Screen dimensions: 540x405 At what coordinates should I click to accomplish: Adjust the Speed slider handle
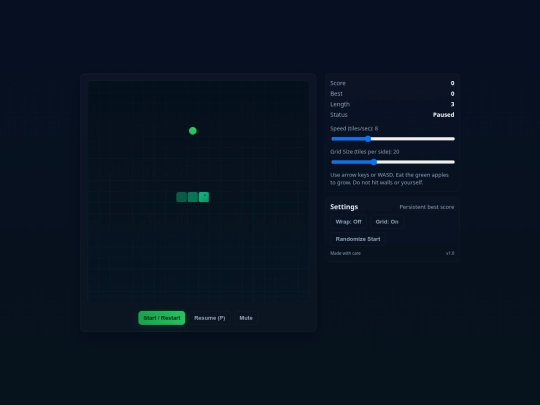(x=368, y=139)
